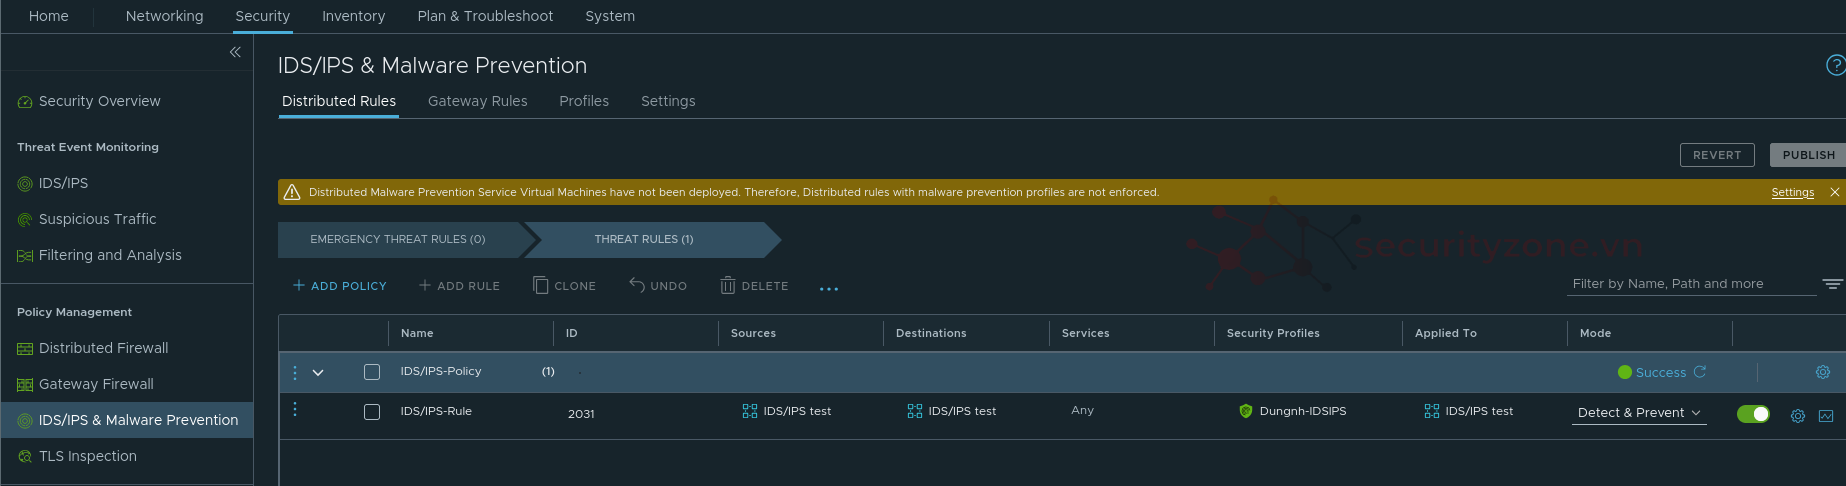Viewport: 1846px width, 486px height.
Task: Collapse the left navigation sidebar
Action: pyautogui.click(x=235, y=52)
